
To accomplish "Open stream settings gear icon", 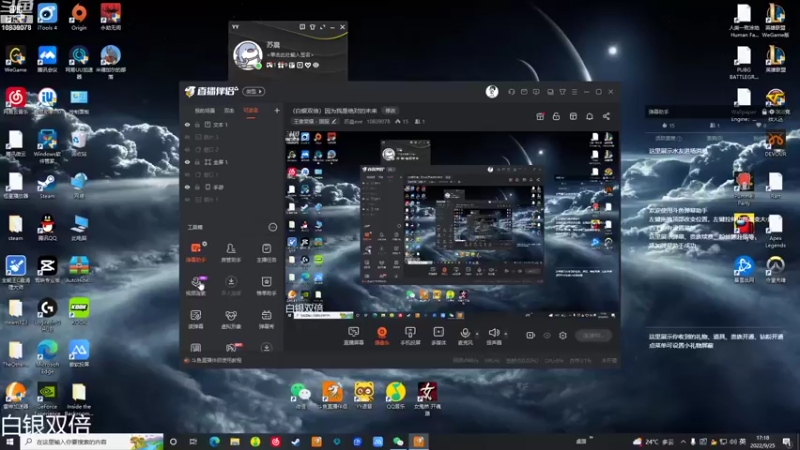I will coord(563,335).
